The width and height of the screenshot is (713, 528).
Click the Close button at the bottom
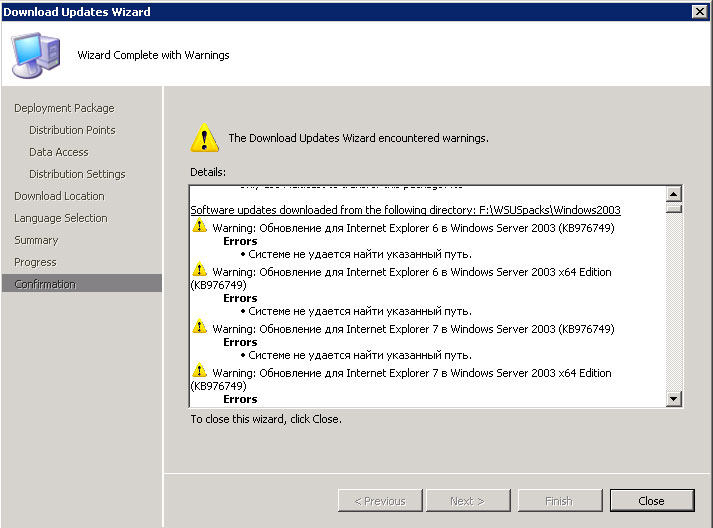(652, 501)
